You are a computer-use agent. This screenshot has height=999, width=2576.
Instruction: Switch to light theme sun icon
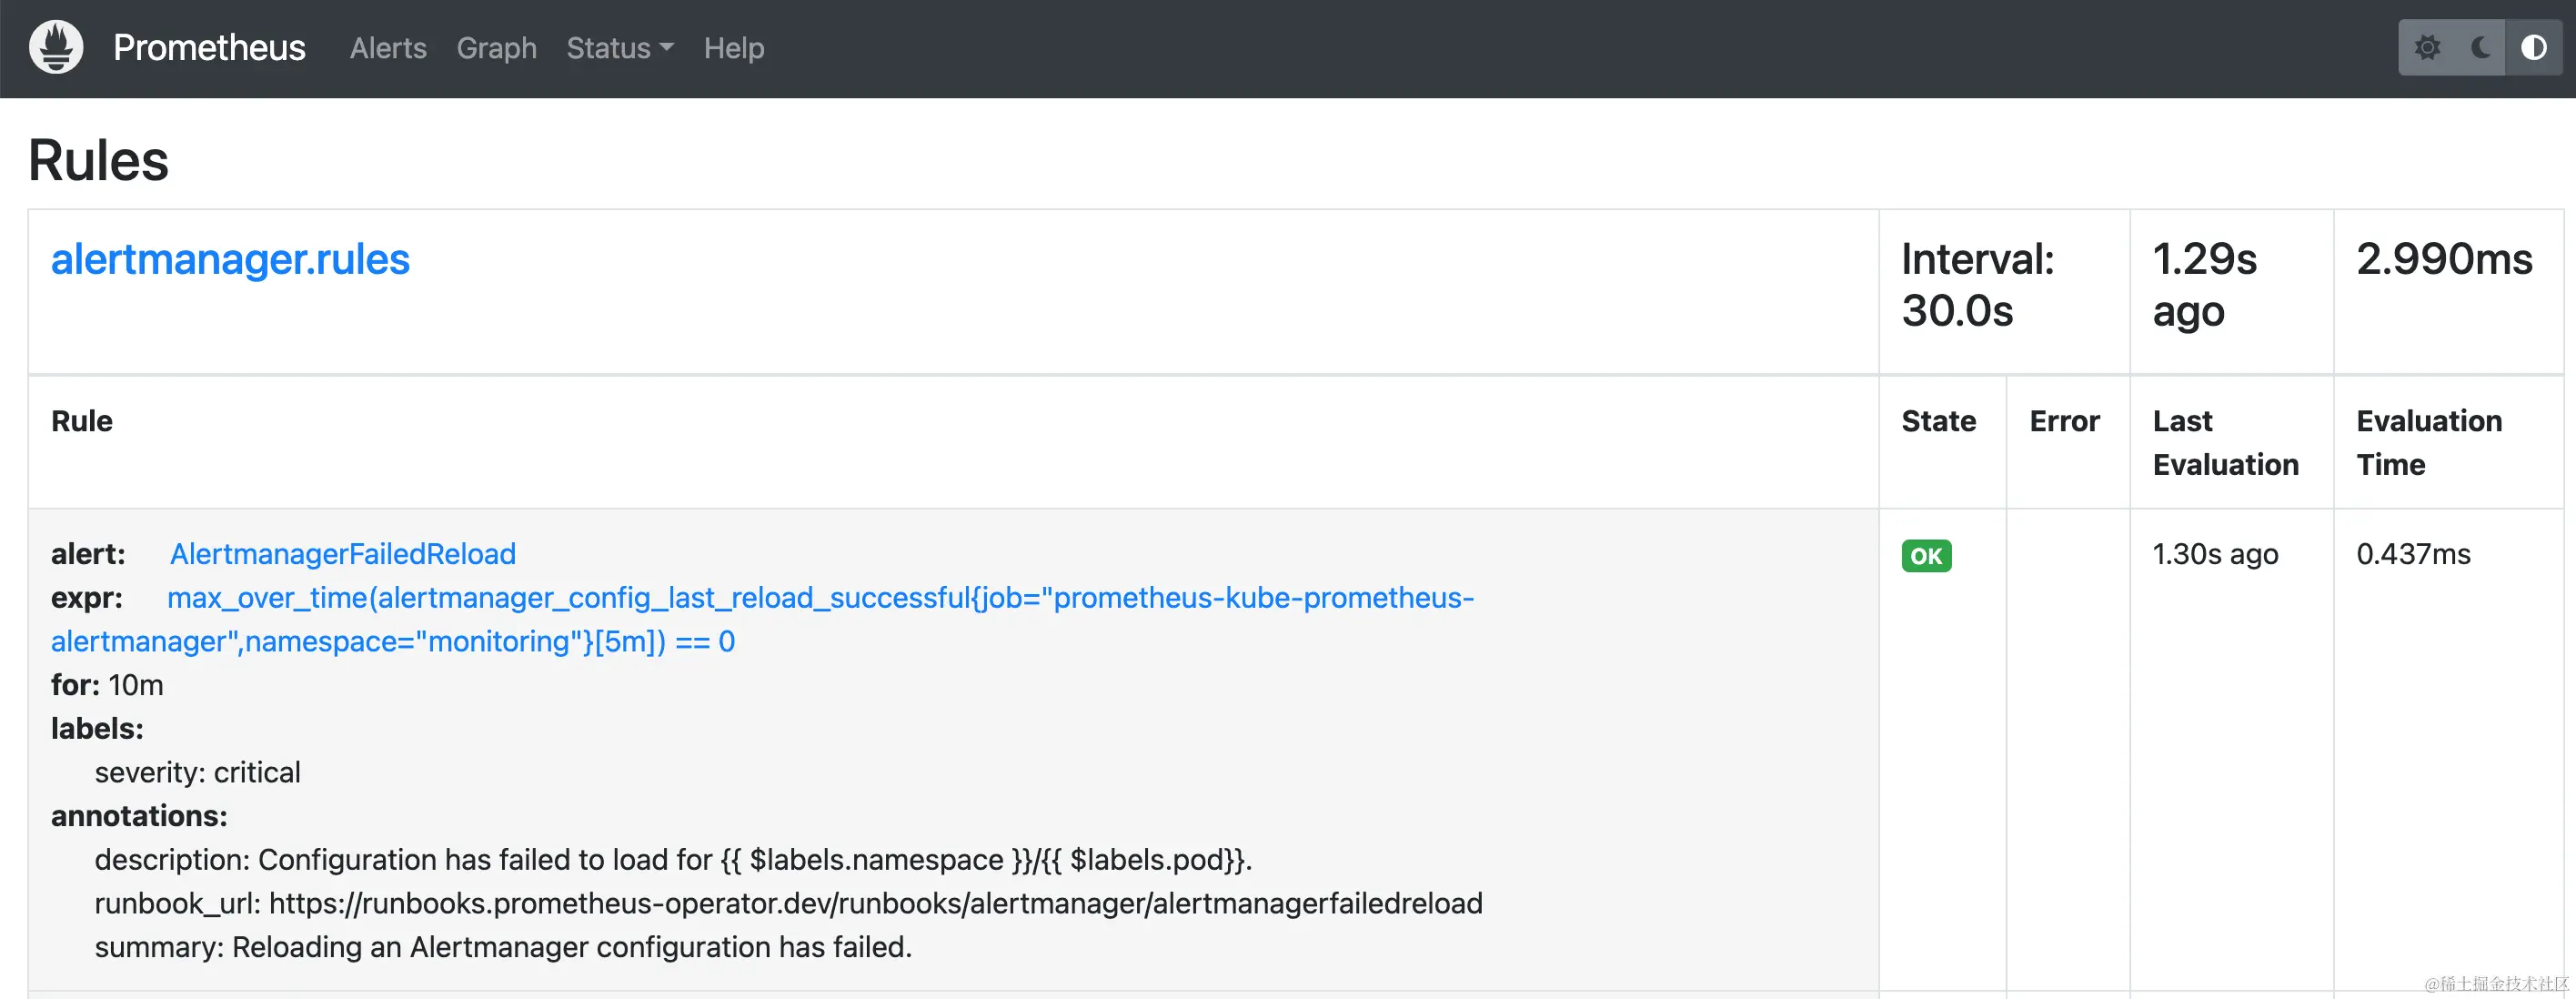click(2427, 47)
